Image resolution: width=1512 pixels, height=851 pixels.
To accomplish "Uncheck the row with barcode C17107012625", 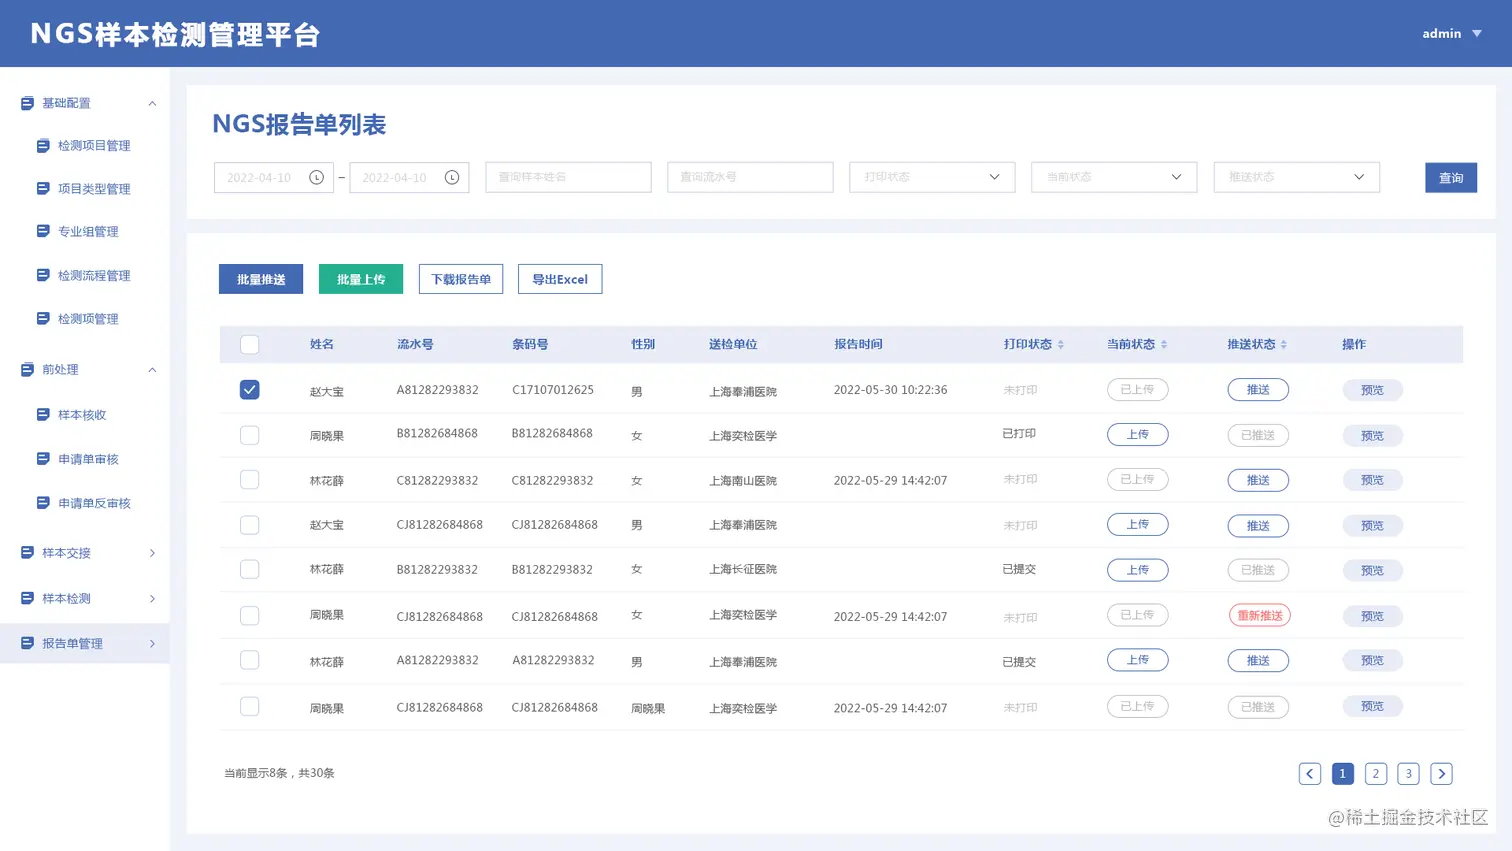I will click(x=250, y=389).
